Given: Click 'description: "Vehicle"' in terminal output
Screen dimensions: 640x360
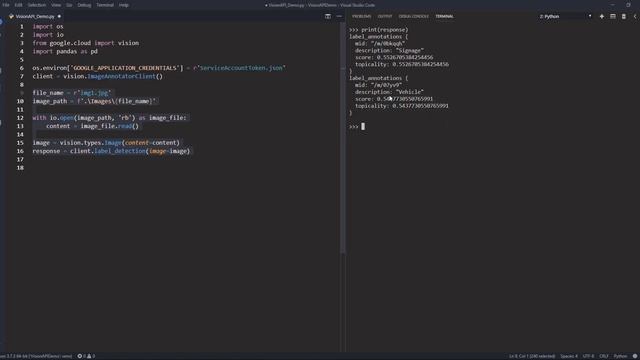Looking at the screenshot, I should [389, 92].
